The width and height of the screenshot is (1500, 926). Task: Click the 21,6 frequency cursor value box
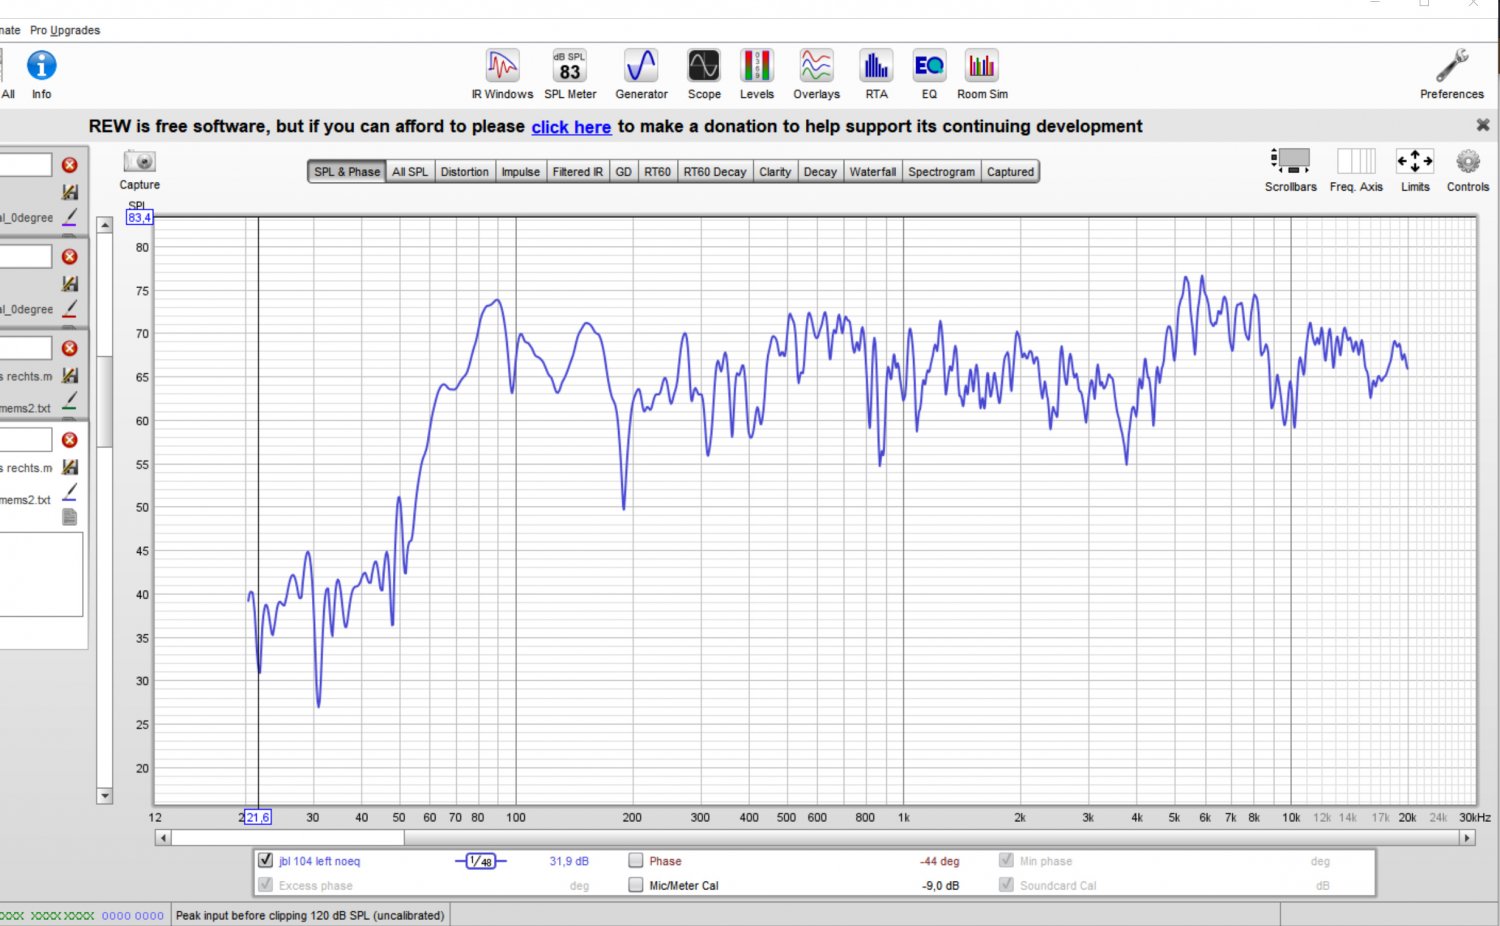tap(258, 817)
